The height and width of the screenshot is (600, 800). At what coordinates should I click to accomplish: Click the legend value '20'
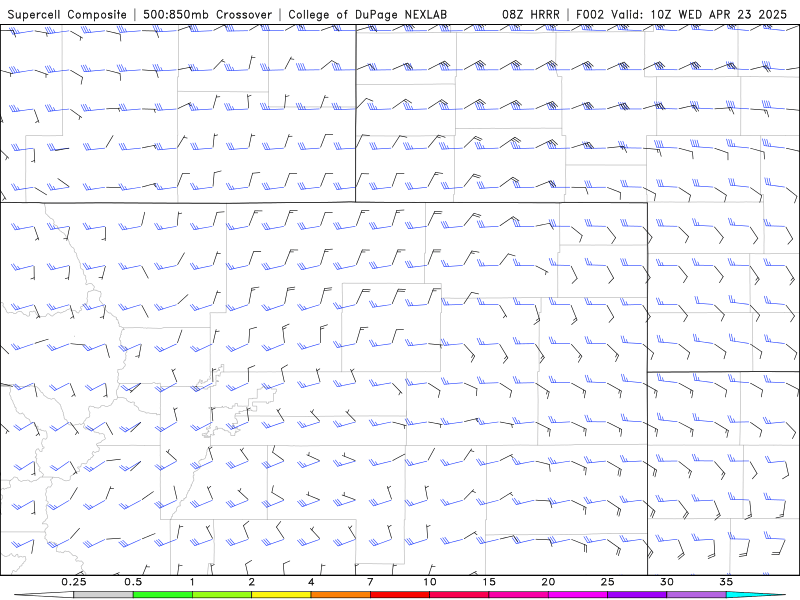tap(548, 582)
